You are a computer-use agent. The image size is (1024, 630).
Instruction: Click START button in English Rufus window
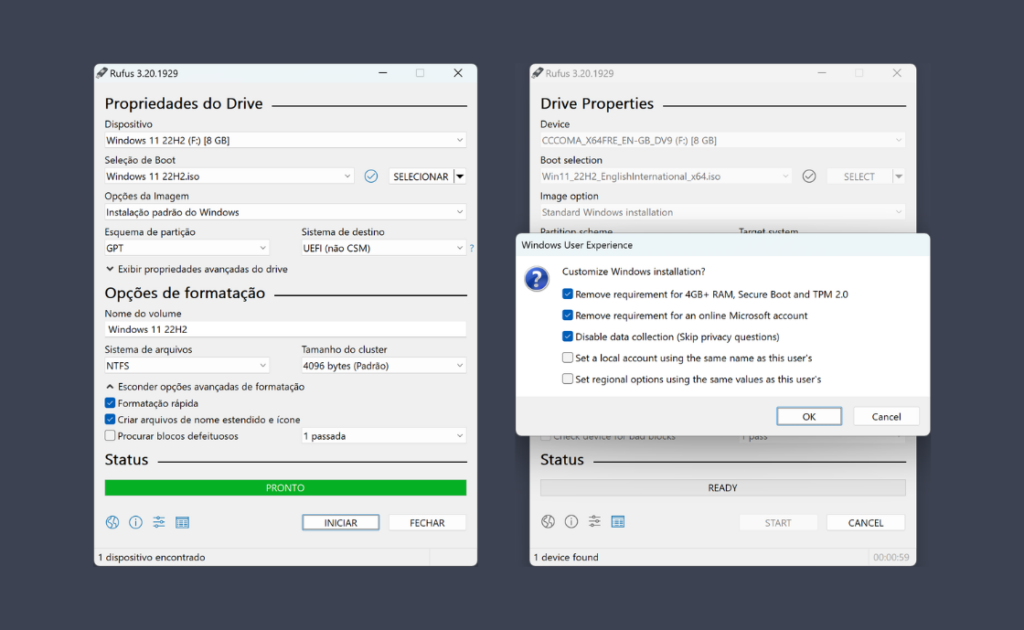coord(778,522)
